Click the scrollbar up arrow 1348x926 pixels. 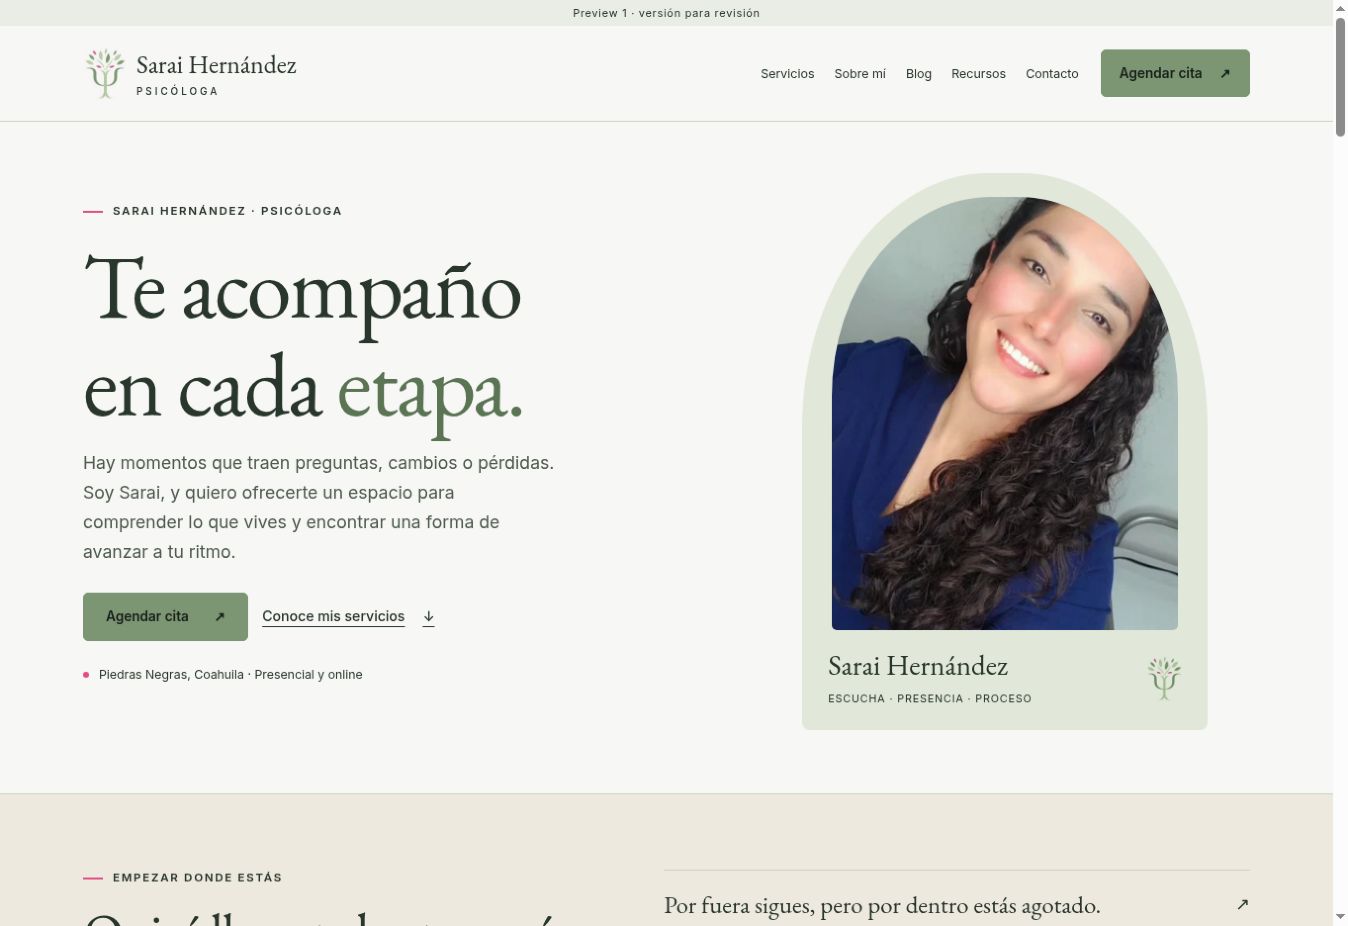point(1340,8)
